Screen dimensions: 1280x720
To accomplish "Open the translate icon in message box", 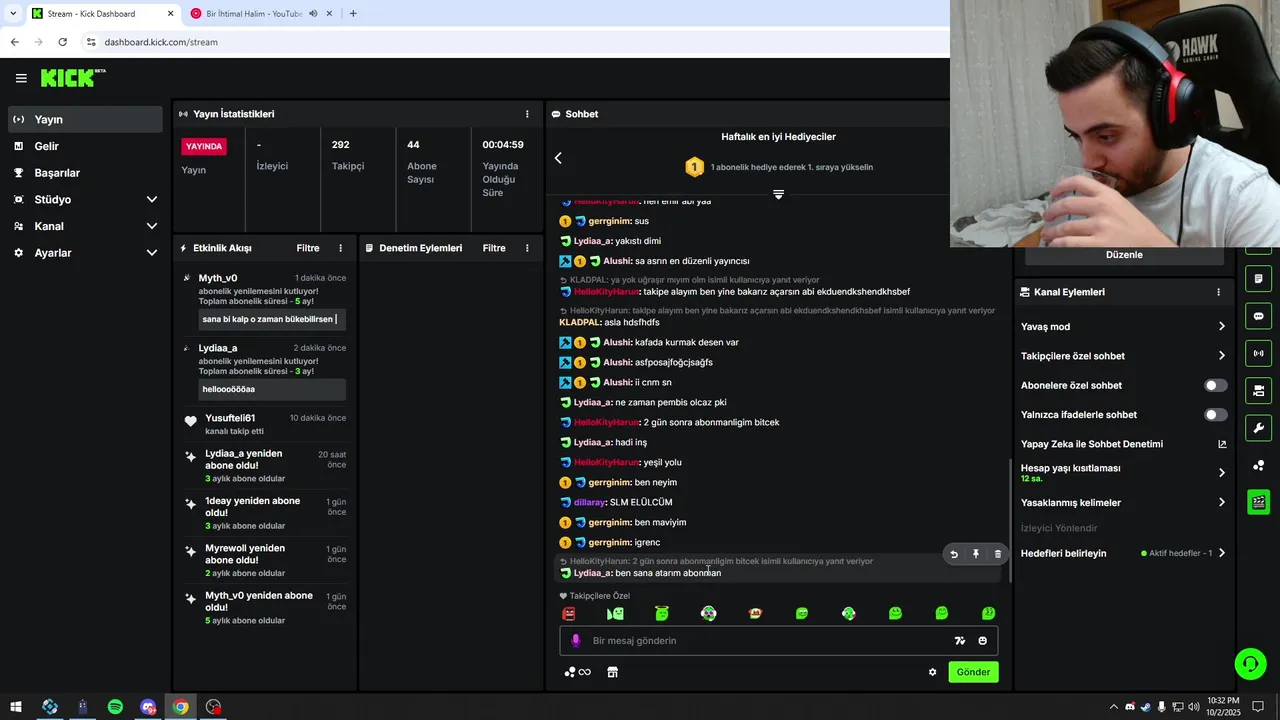I will pyautogui.click(x=960, y=641).
